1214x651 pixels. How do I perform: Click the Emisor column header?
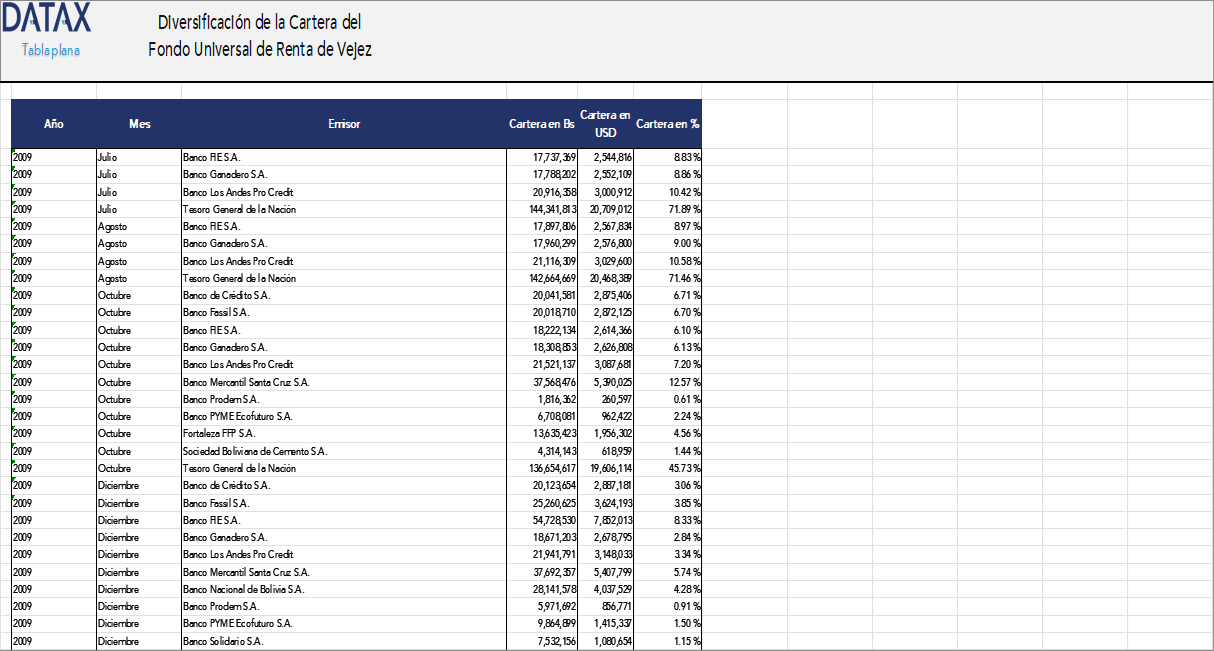click(344, 124)
